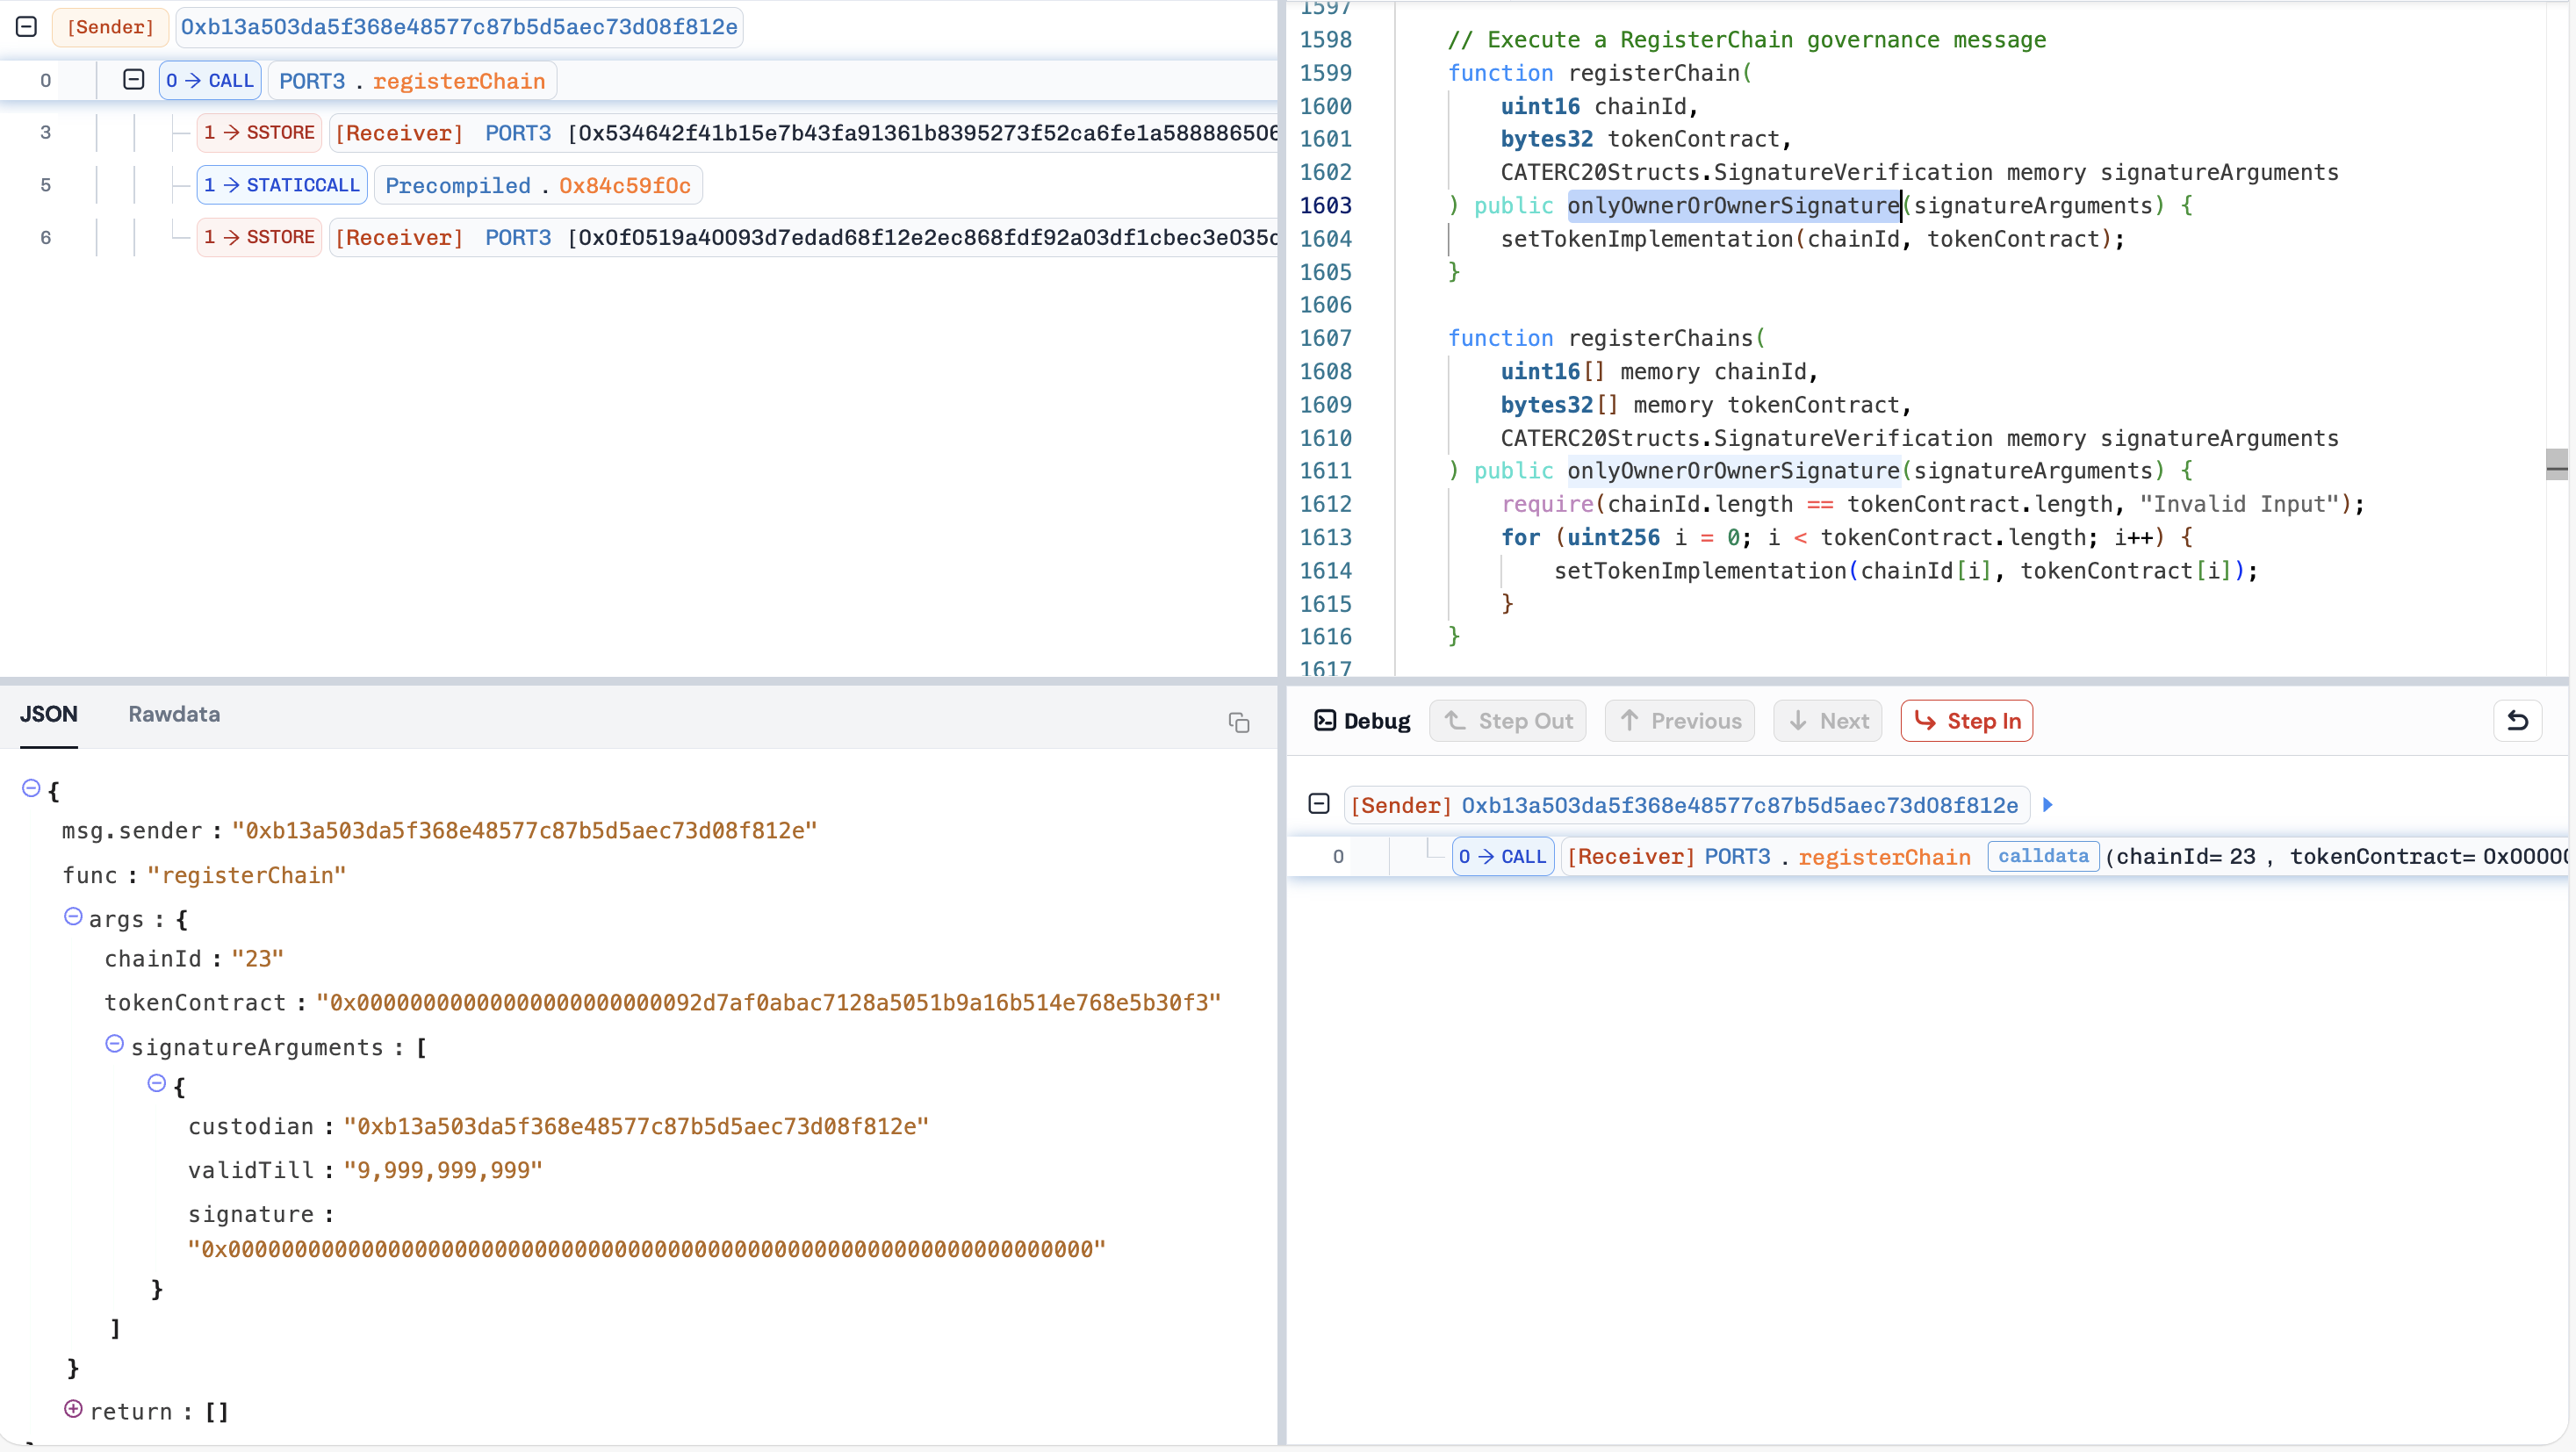The width and height of the screenshot is (2576, 1452).
Task: Collapse the args JSON node
Action: coord(73,916)
